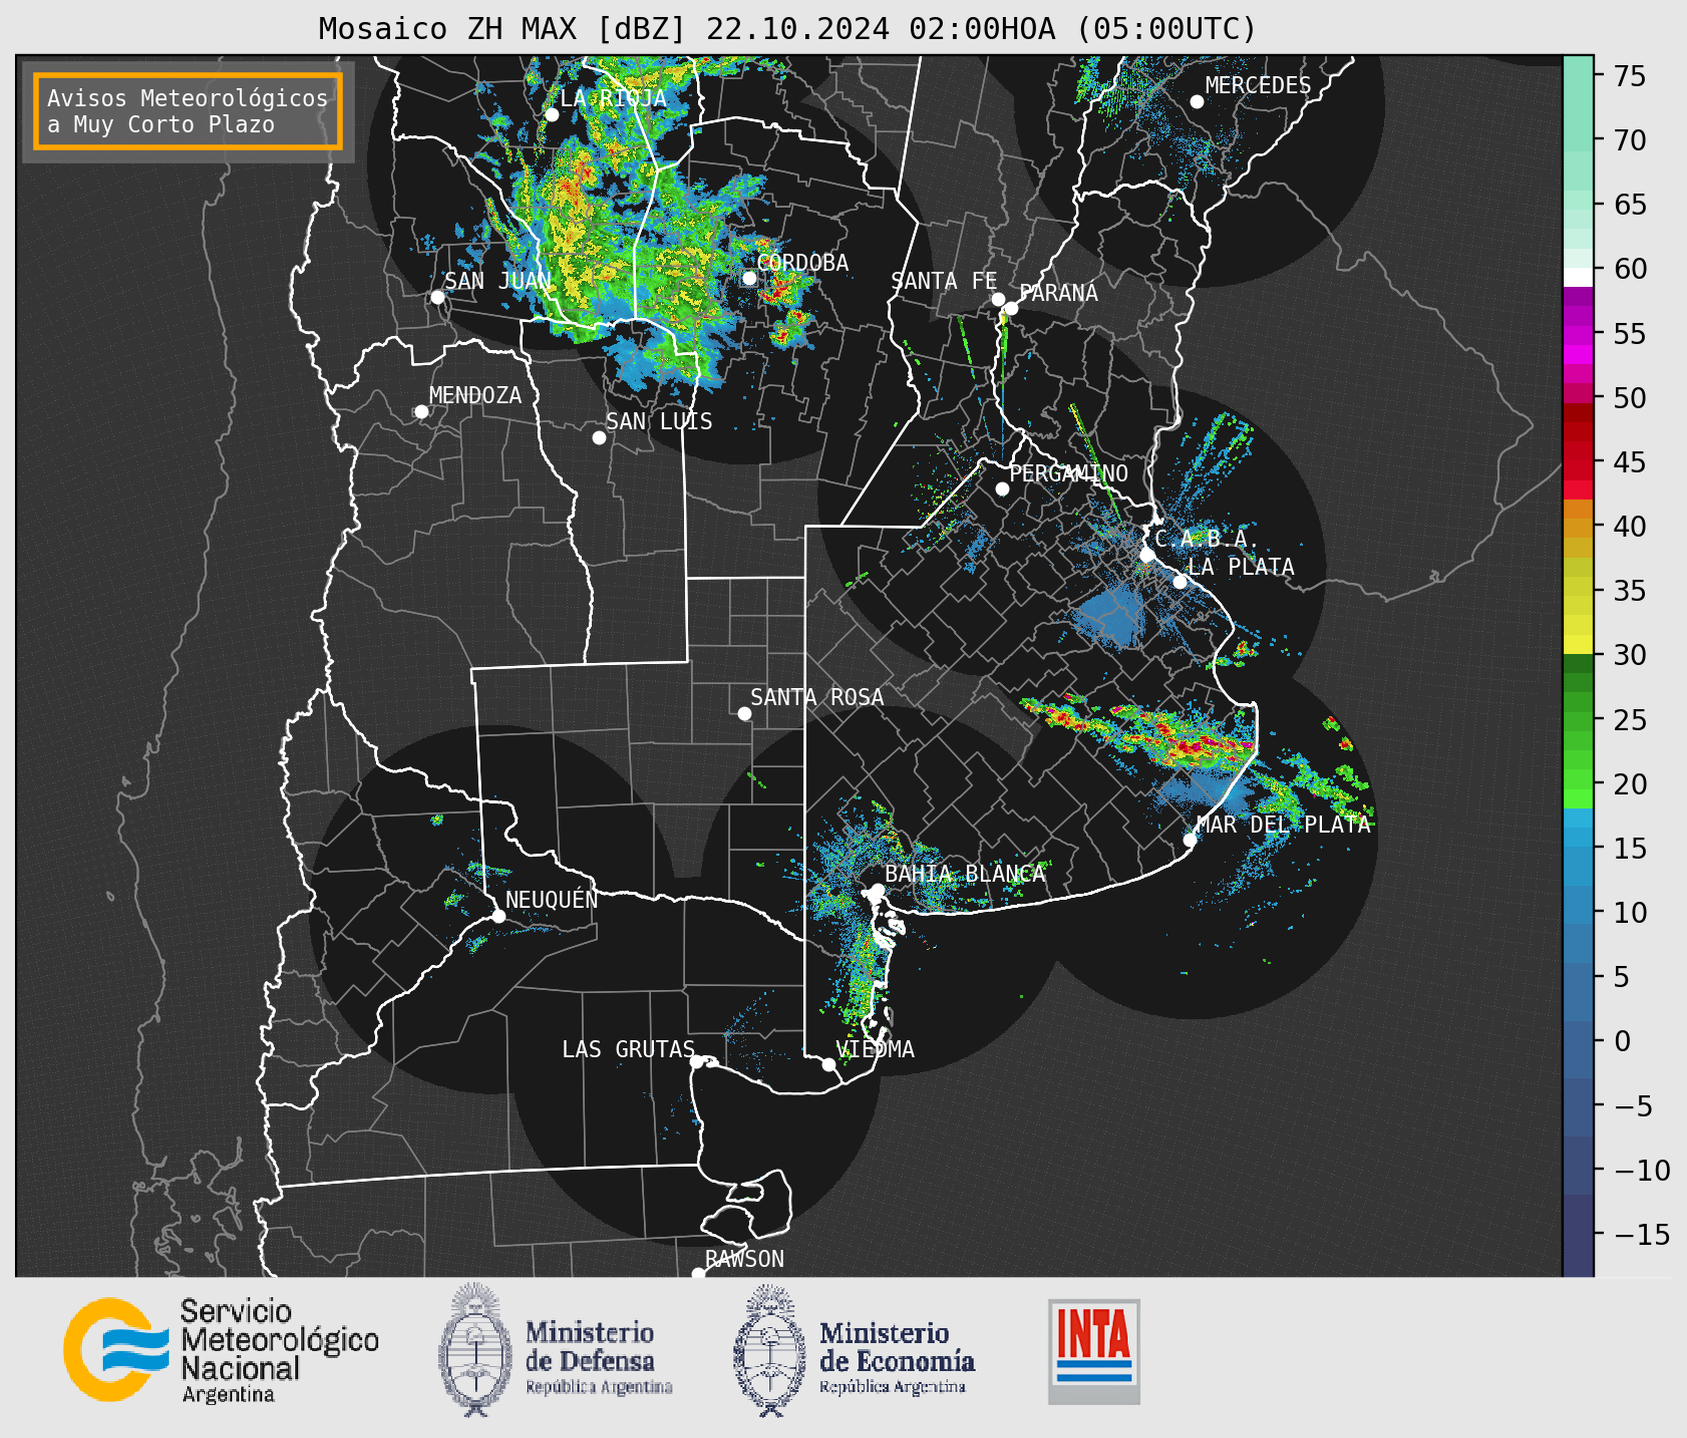
Task: Click the 35 label on the dBZ scale
Action: 1630,591
